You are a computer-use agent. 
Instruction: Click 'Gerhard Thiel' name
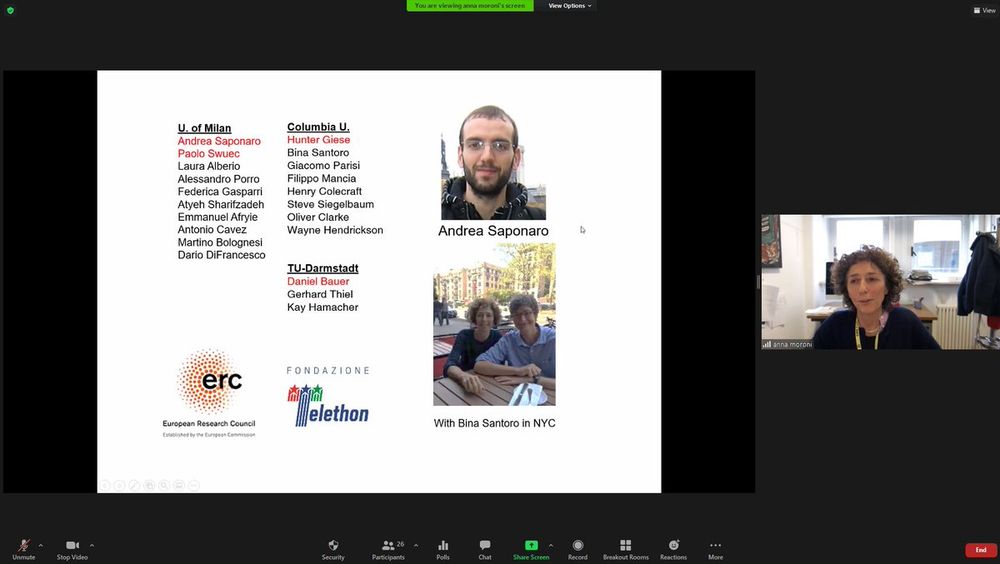(320, 294)
